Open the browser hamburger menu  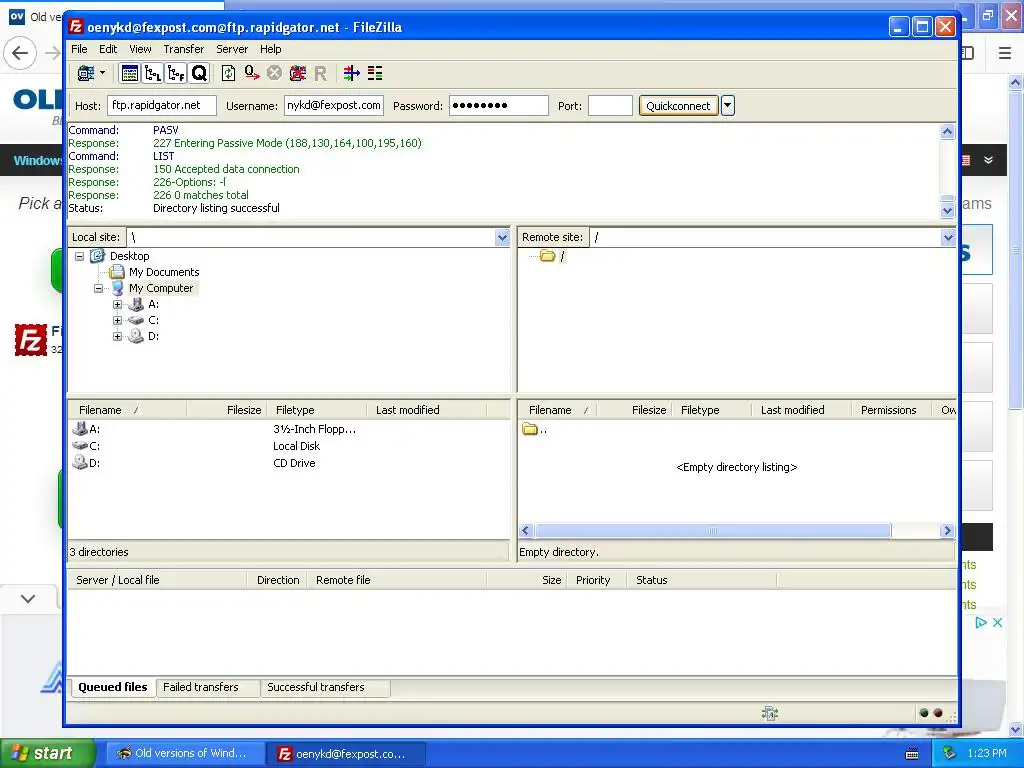[1005, 53]
